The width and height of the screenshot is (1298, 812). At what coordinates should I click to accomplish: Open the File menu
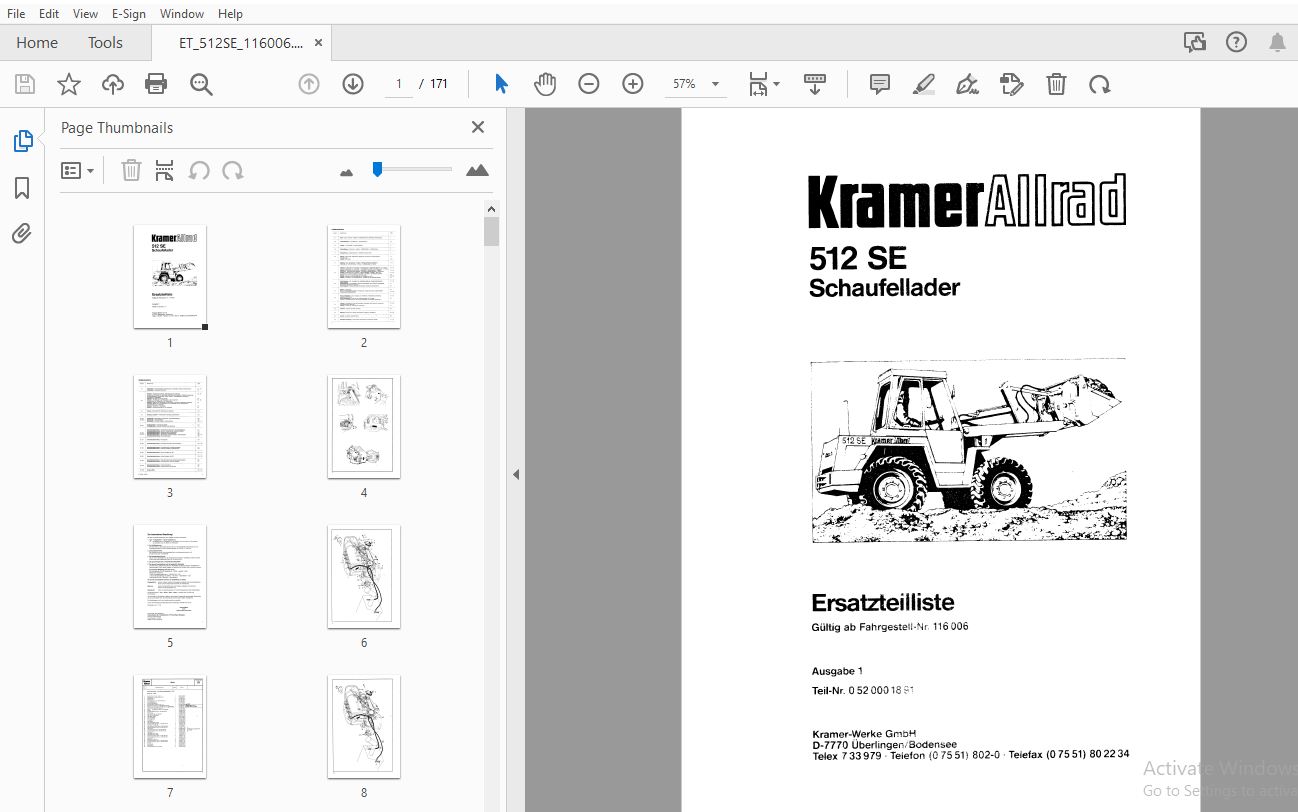(16, 13)
